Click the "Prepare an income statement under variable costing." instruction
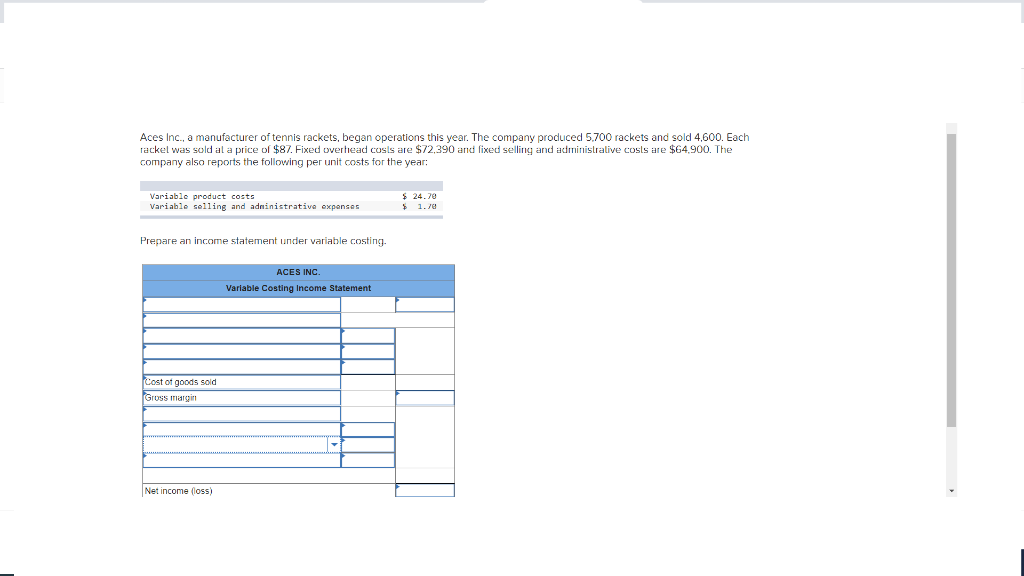The width and height of the screenshot is (1024, 576). 263,241
